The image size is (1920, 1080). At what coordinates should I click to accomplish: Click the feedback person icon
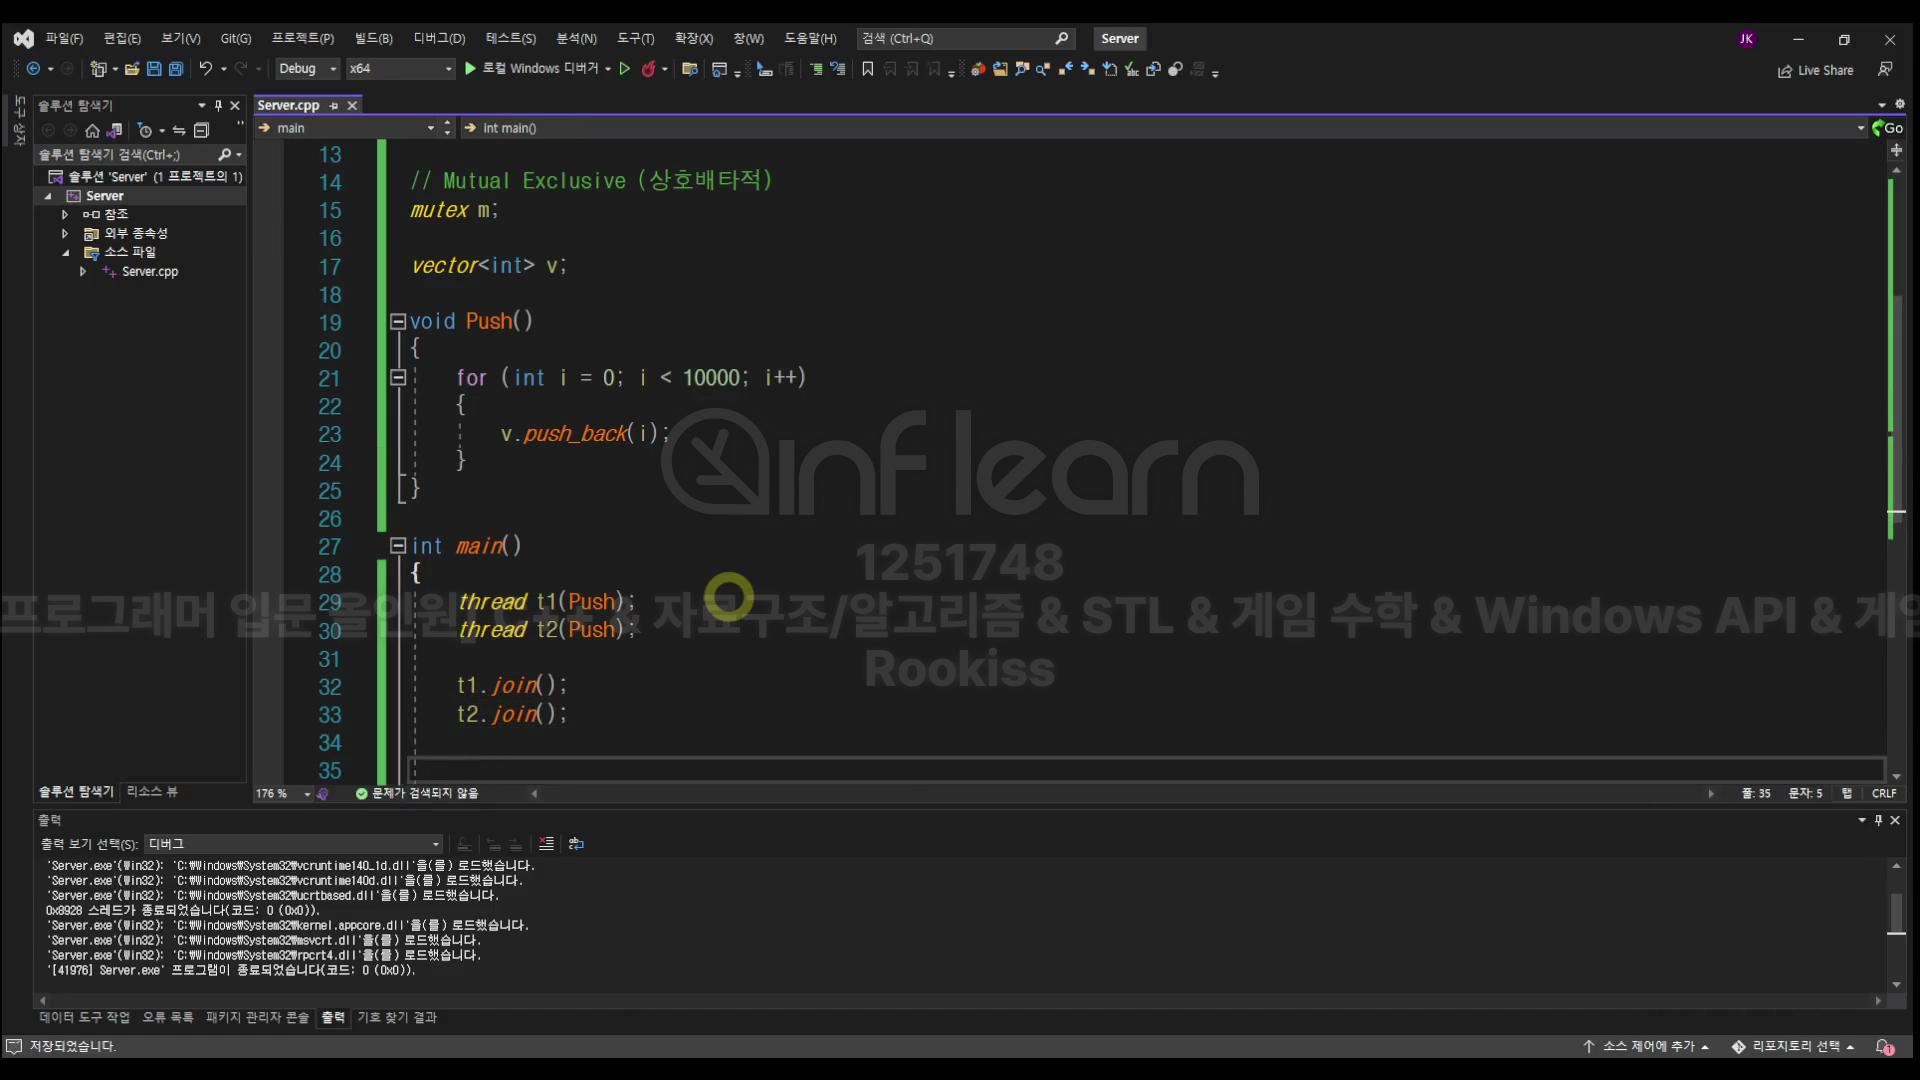1885,69
